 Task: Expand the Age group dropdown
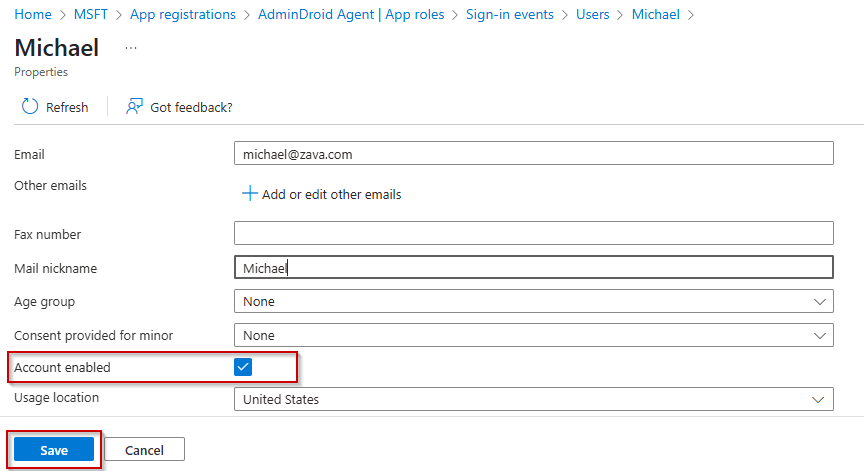coord(533,301)
